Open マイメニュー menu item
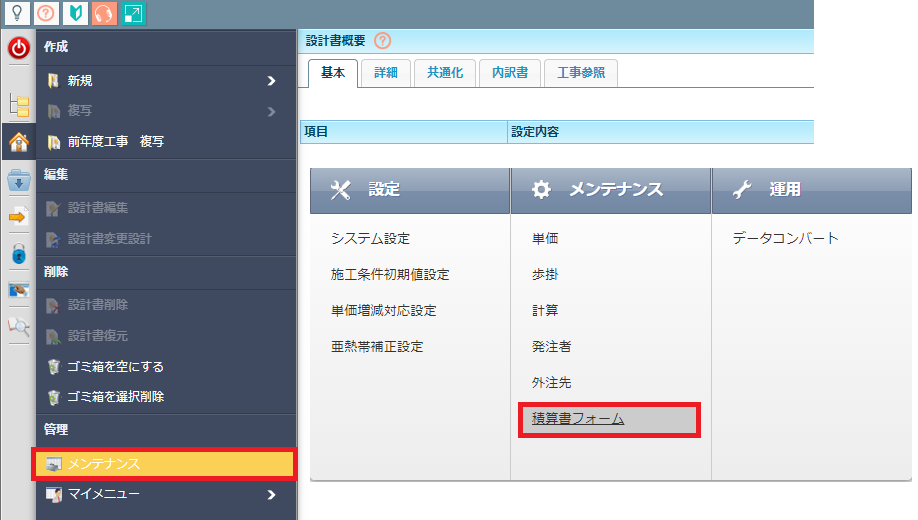The height and width of the screenshot is (520, 918). click(166, 495)
